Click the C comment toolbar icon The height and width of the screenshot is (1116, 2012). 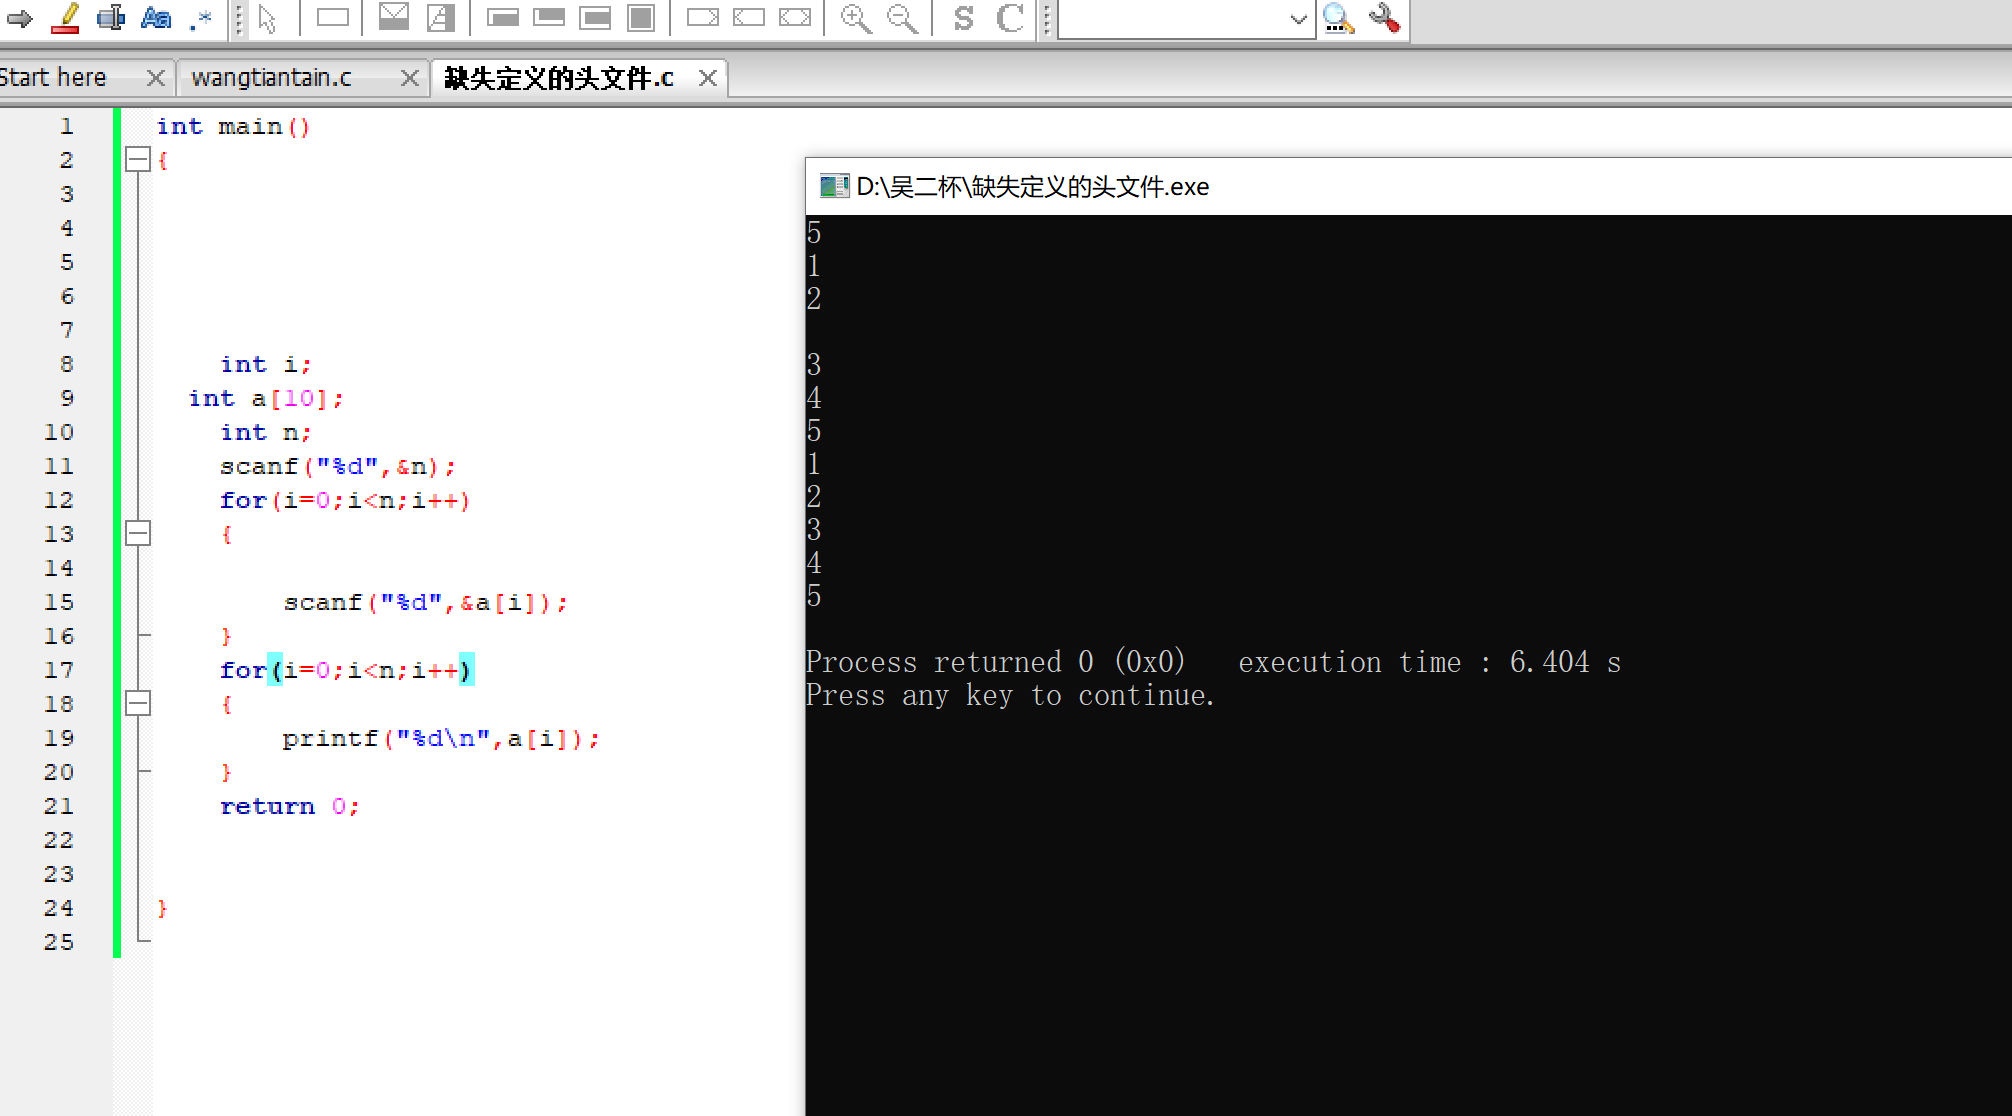point(1010,18)
